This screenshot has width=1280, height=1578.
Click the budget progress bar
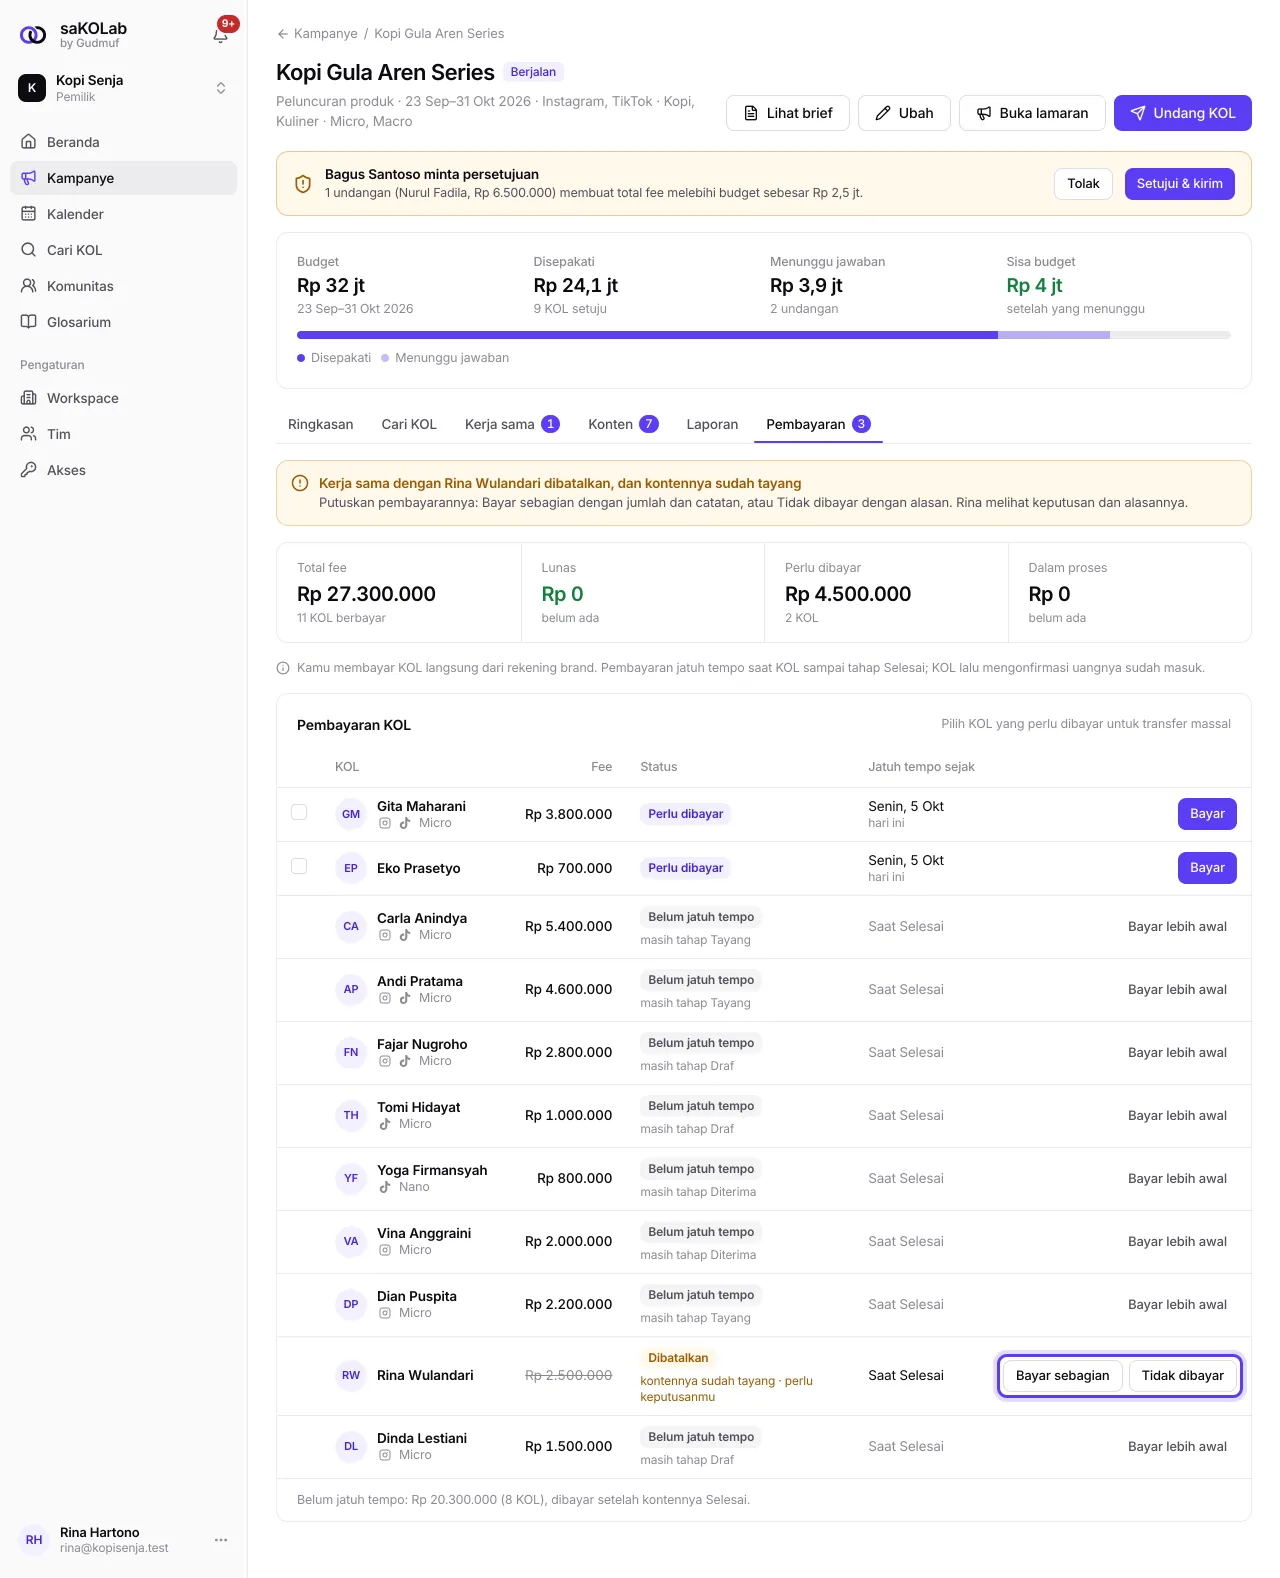(x=764, y=335)
